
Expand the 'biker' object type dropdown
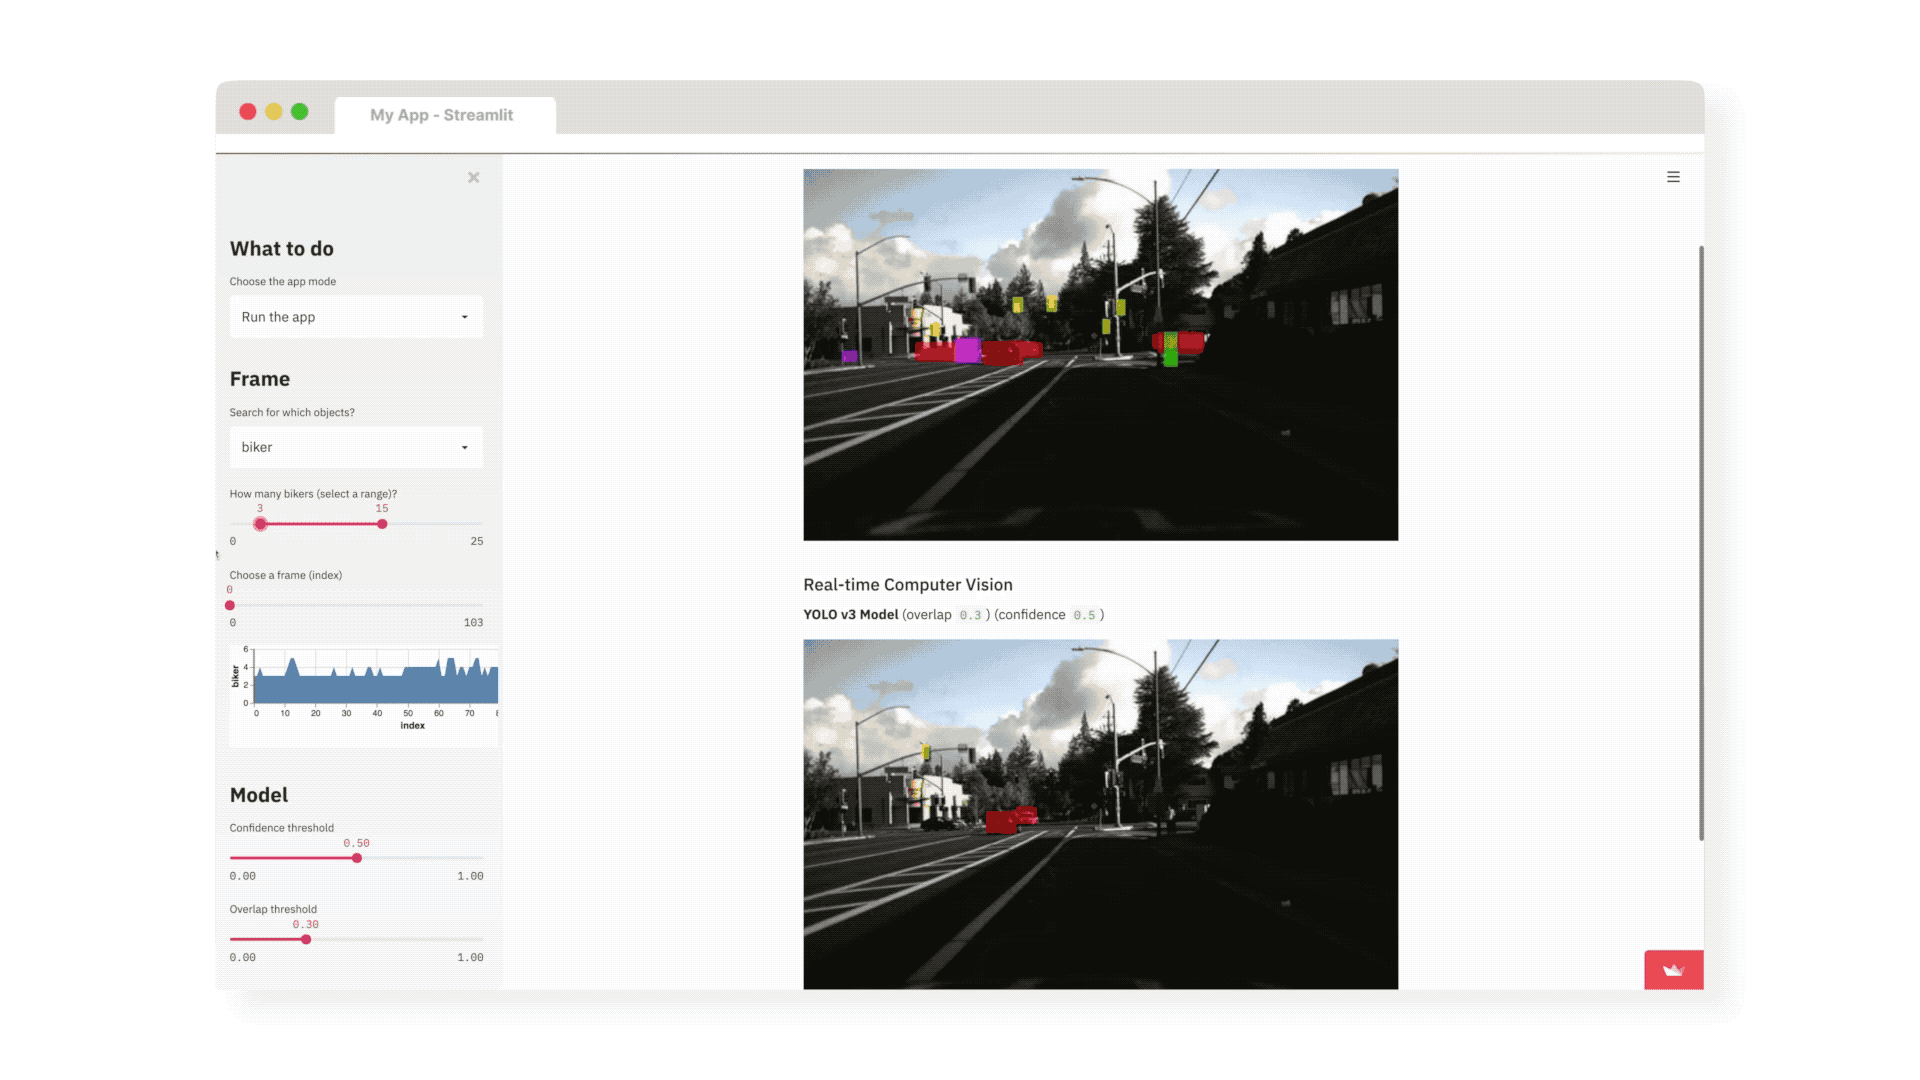356,447
